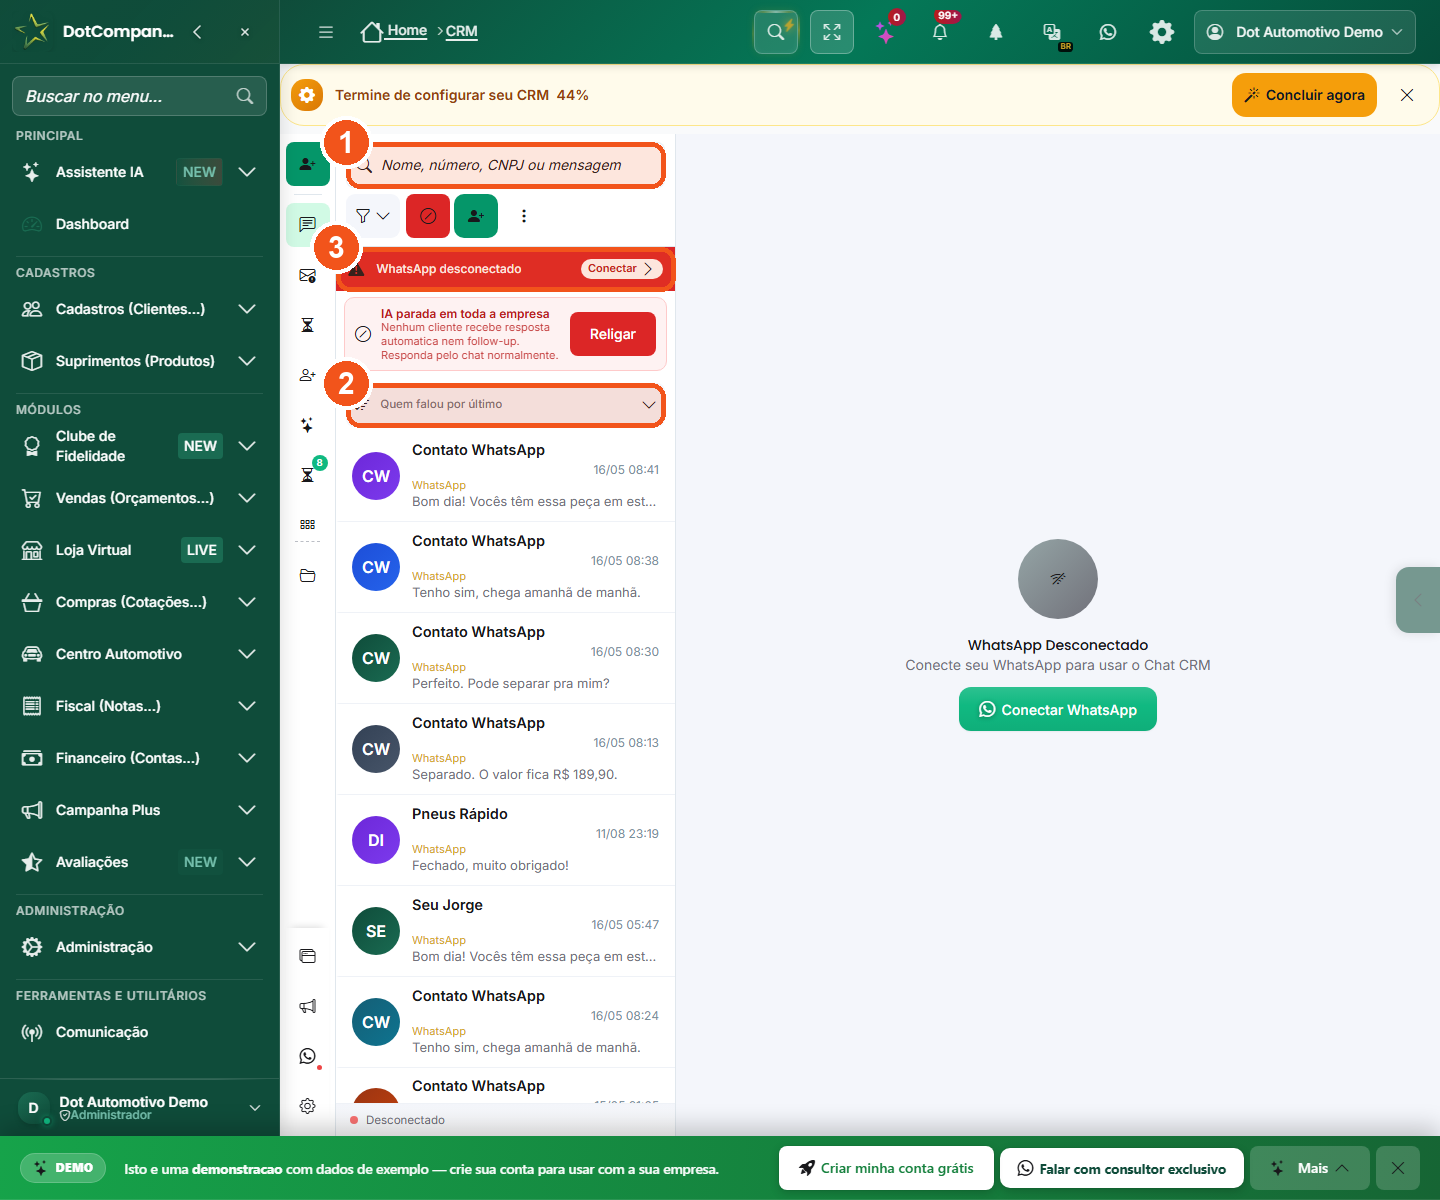Open the Contato WhatsApp conversation from 16/05 08:13
Screen dimensions: 1440x1200
506,749
